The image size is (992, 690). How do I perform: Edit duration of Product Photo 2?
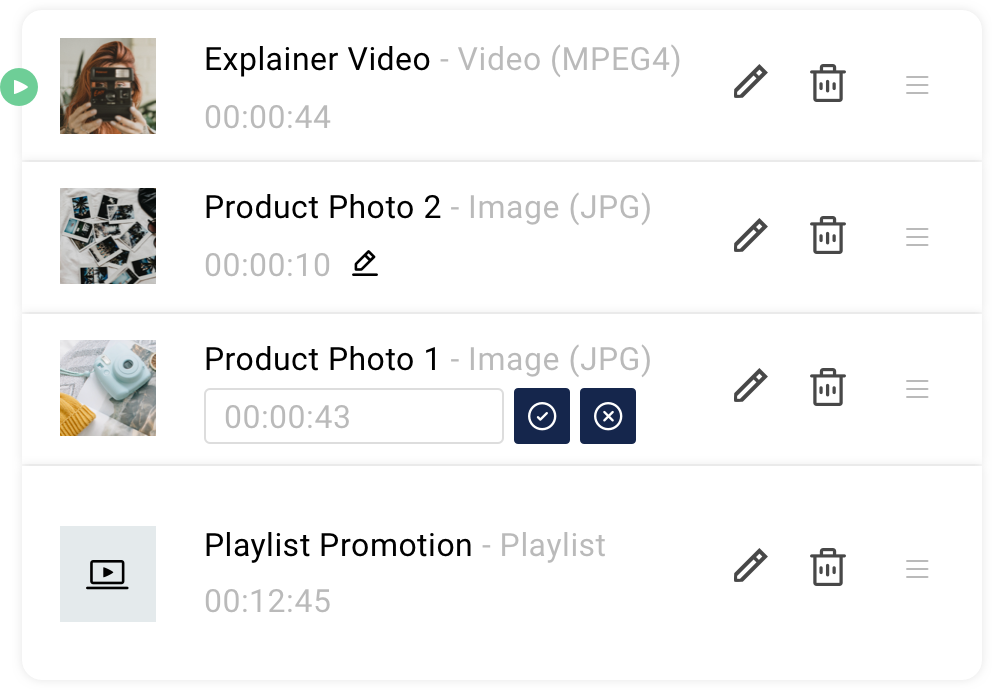365,264
